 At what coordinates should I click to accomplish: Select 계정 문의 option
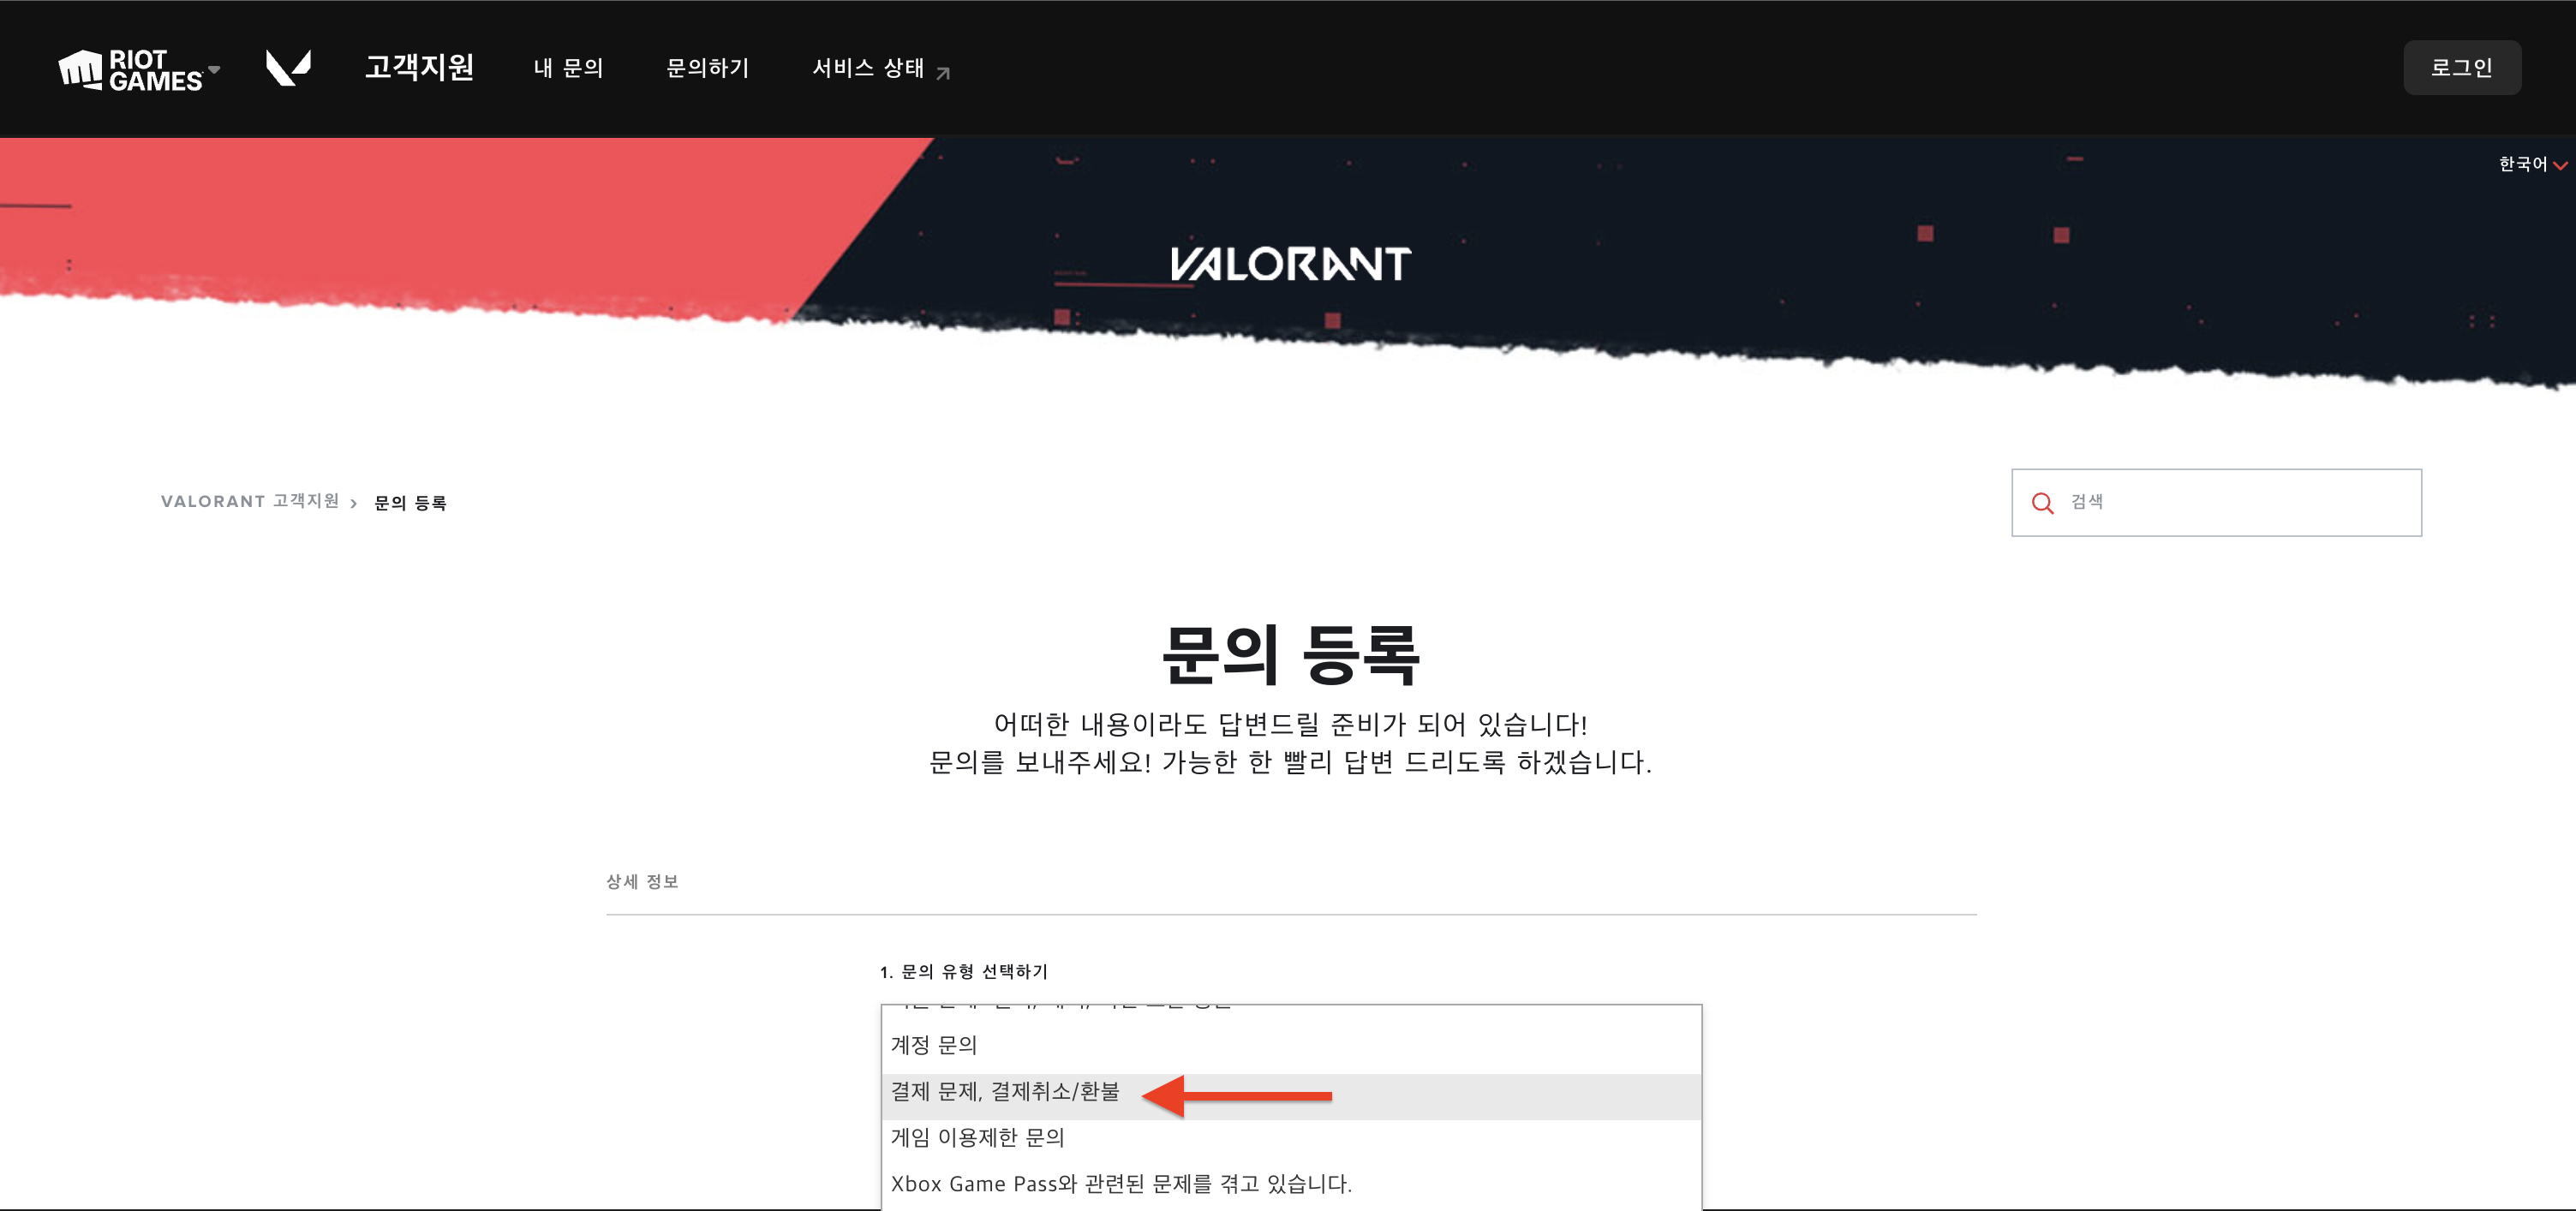pyautogui.click(x=1290, y=1045)
